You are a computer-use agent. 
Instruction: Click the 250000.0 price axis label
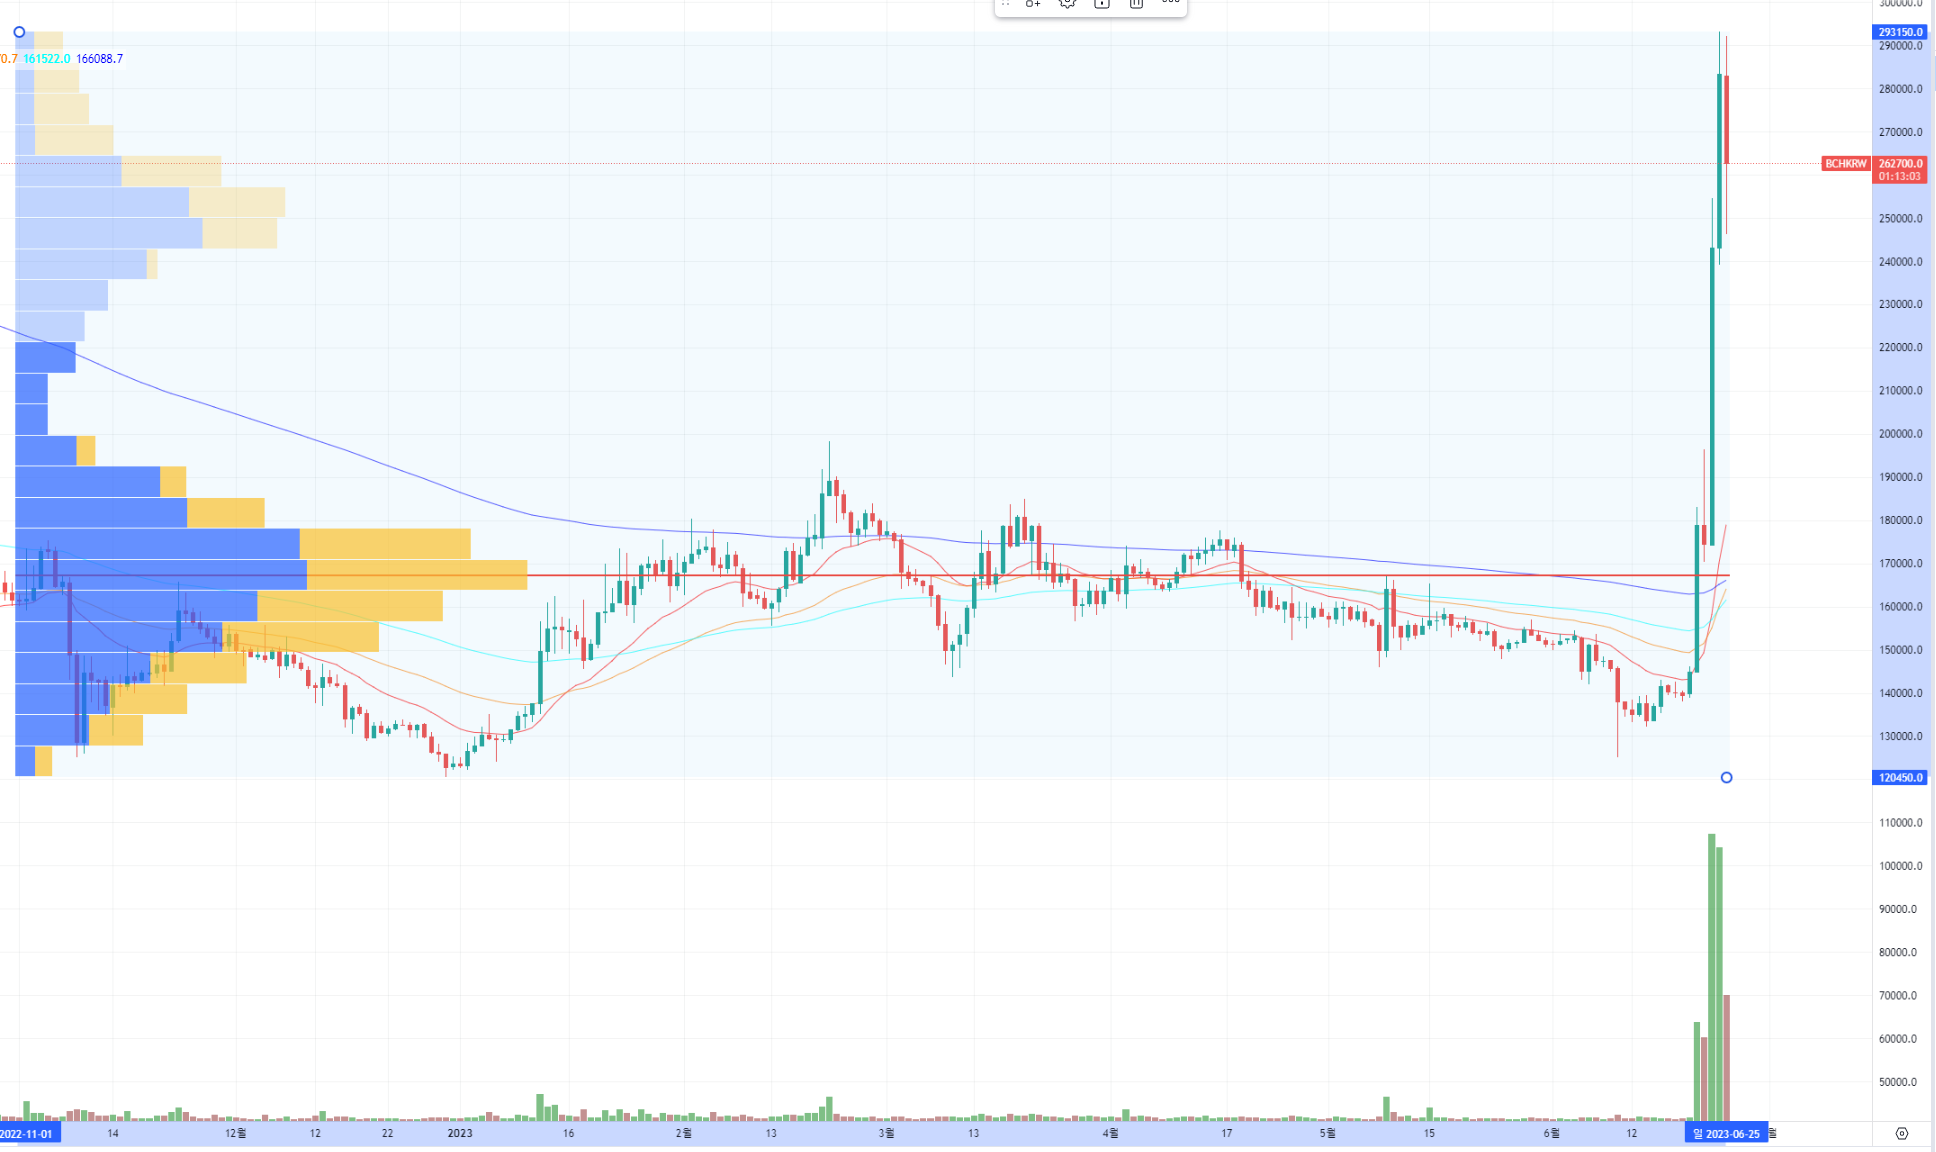[x=1900, y=218]
